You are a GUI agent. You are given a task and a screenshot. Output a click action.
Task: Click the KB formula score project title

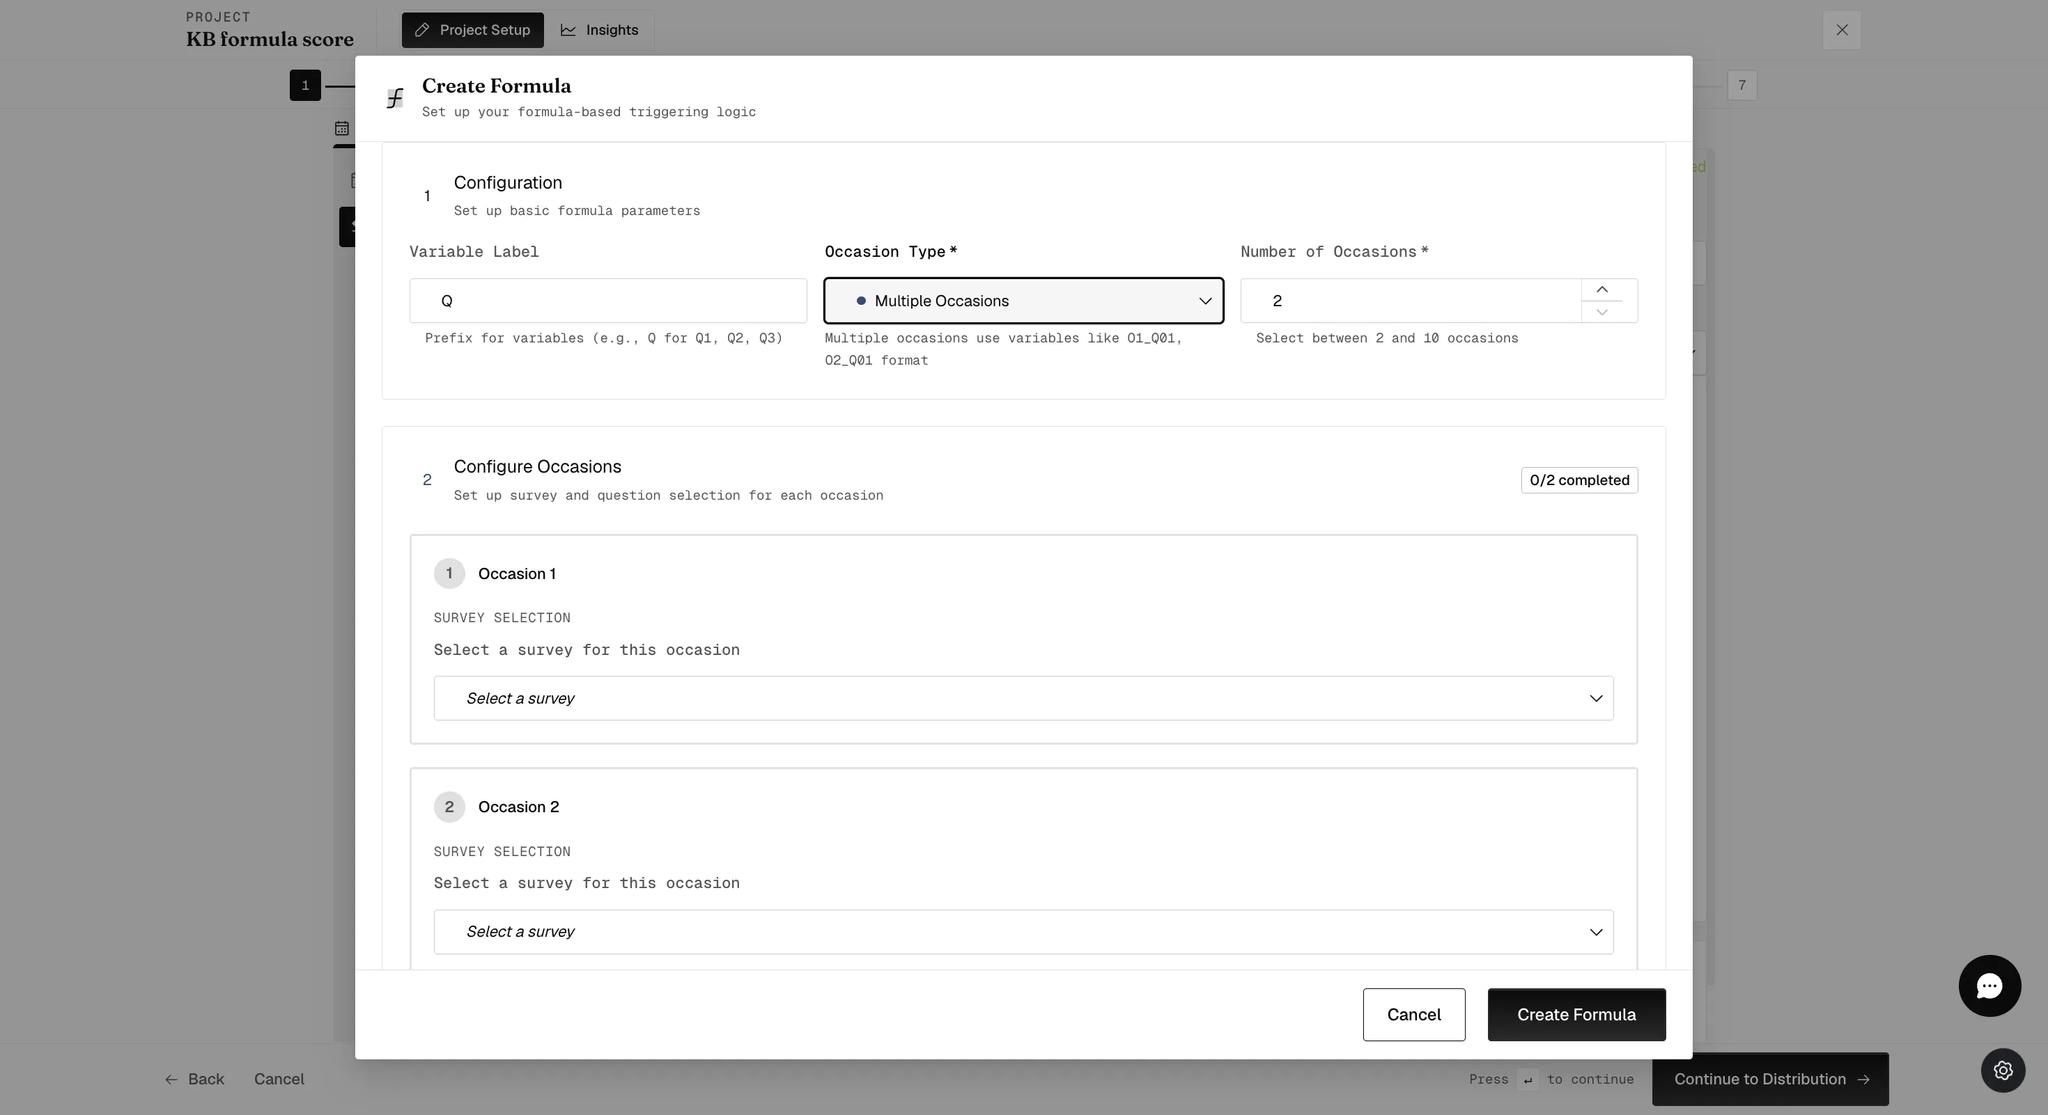[x=270, y=39]
